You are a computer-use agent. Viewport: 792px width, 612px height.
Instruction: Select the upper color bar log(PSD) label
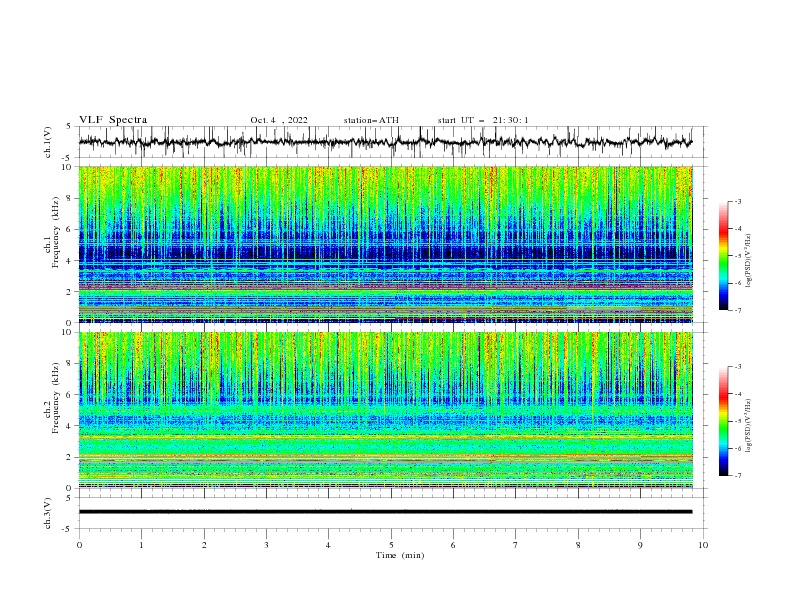(749, 260)
